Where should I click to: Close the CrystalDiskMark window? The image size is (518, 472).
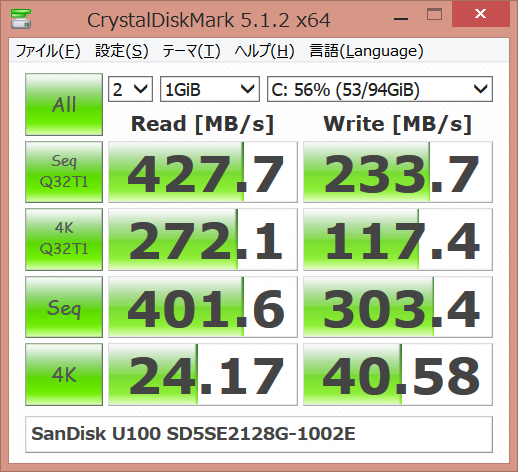pyautogui.click(x=481, y=14)
